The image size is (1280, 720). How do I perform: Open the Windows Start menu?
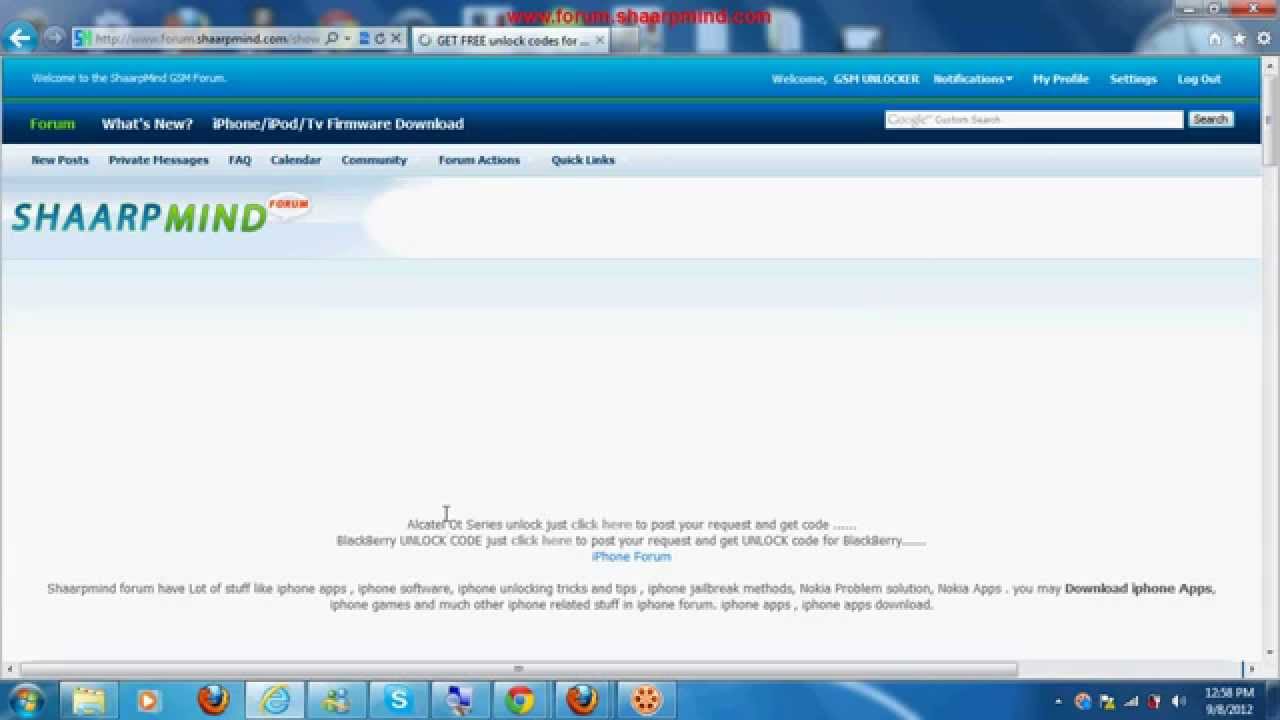[x=27, y=700]
